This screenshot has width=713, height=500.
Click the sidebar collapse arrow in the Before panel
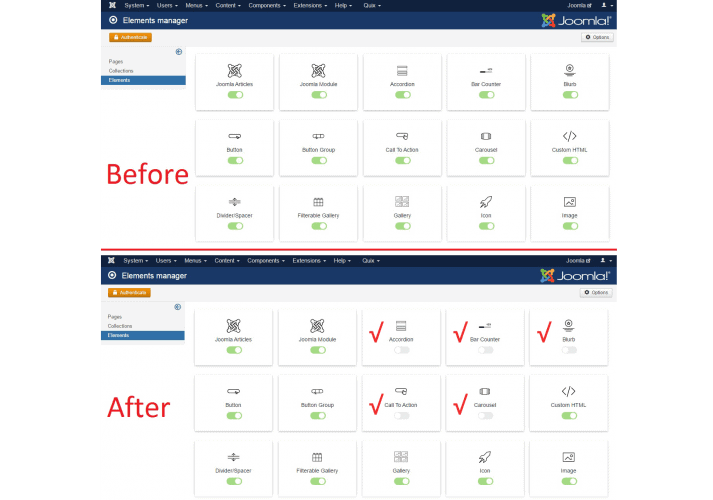[178, 52]
